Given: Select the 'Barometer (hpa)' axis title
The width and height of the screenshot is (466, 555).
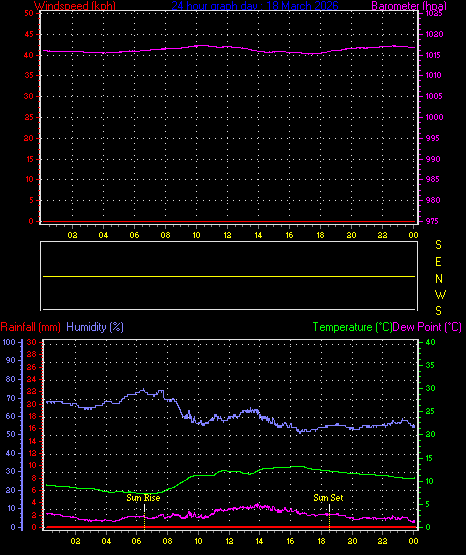Looking at the screenshot, I should click(409, 6).
